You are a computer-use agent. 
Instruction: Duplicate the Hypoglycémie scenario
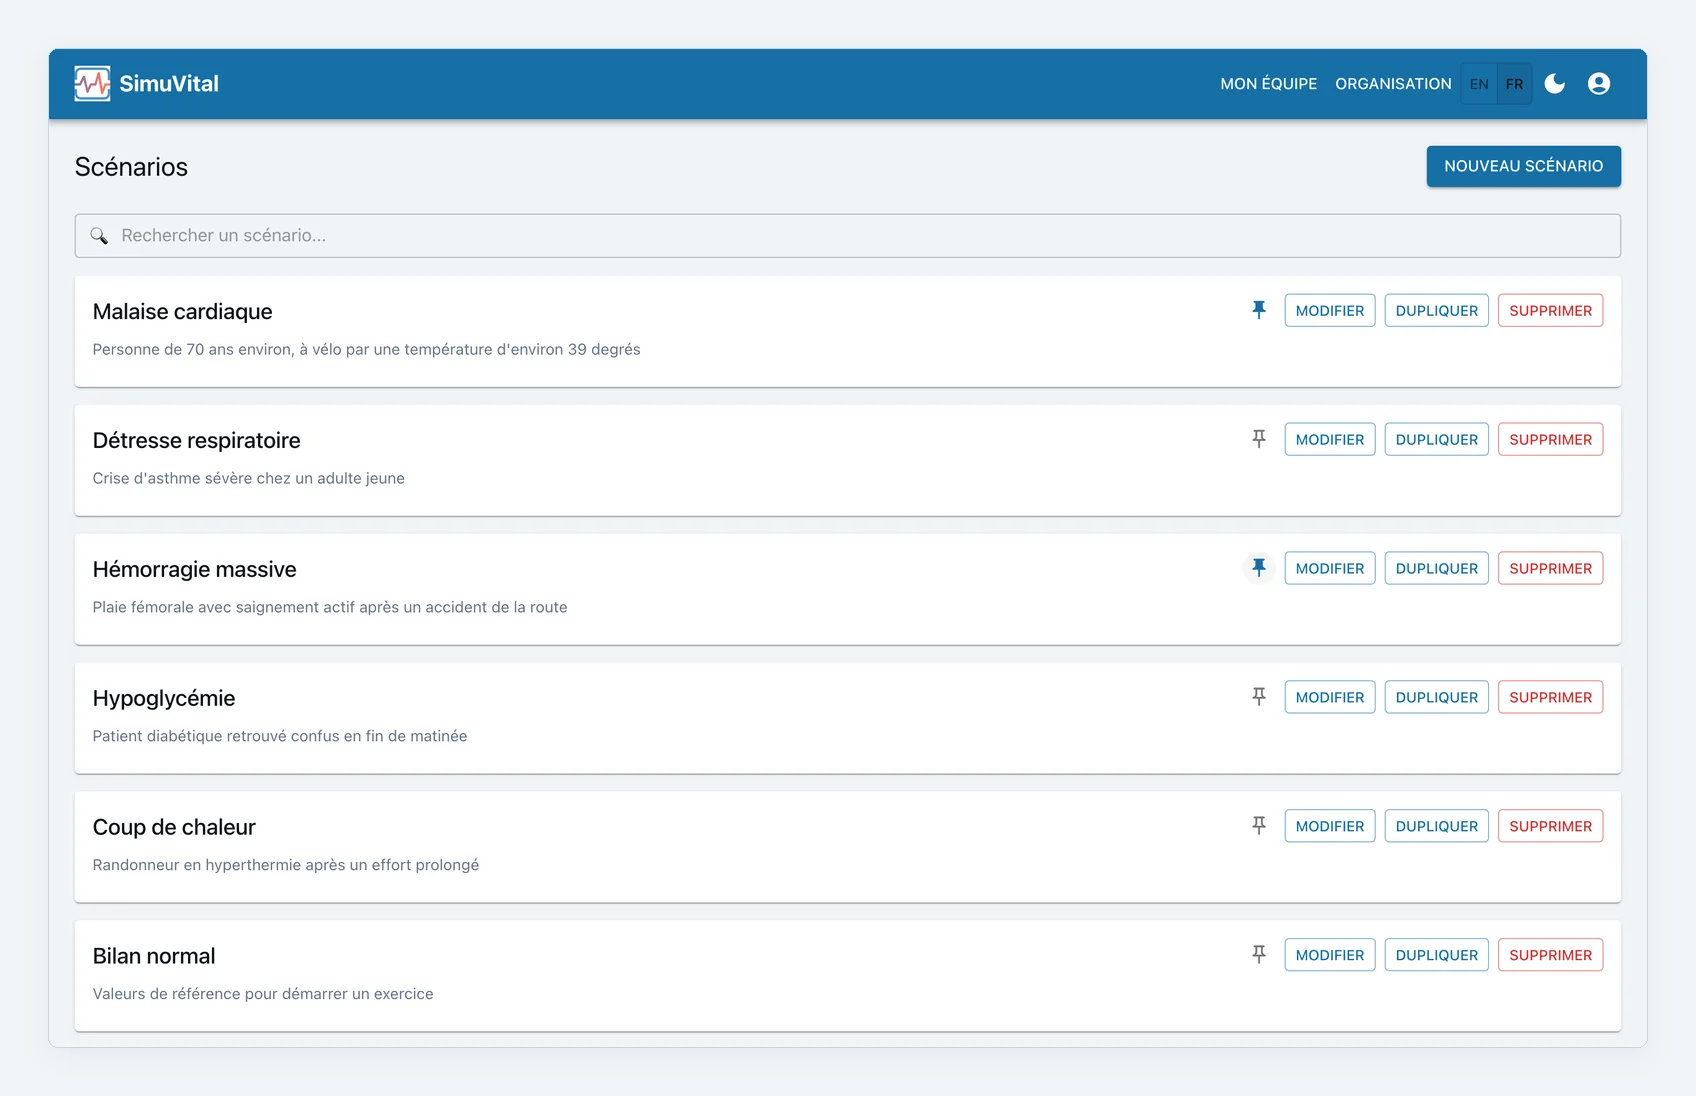coord(1436,698)
